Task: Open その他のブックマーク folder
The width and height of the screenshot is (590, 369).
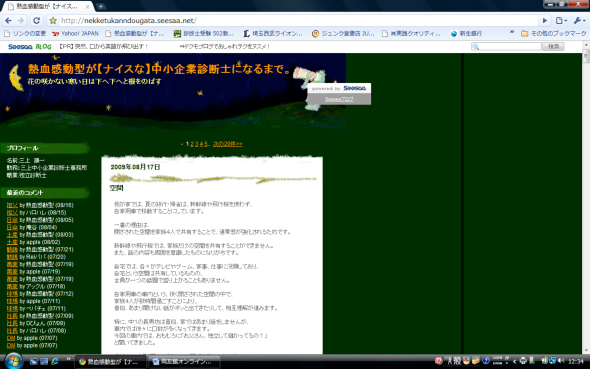Action: tap(554, 33)
